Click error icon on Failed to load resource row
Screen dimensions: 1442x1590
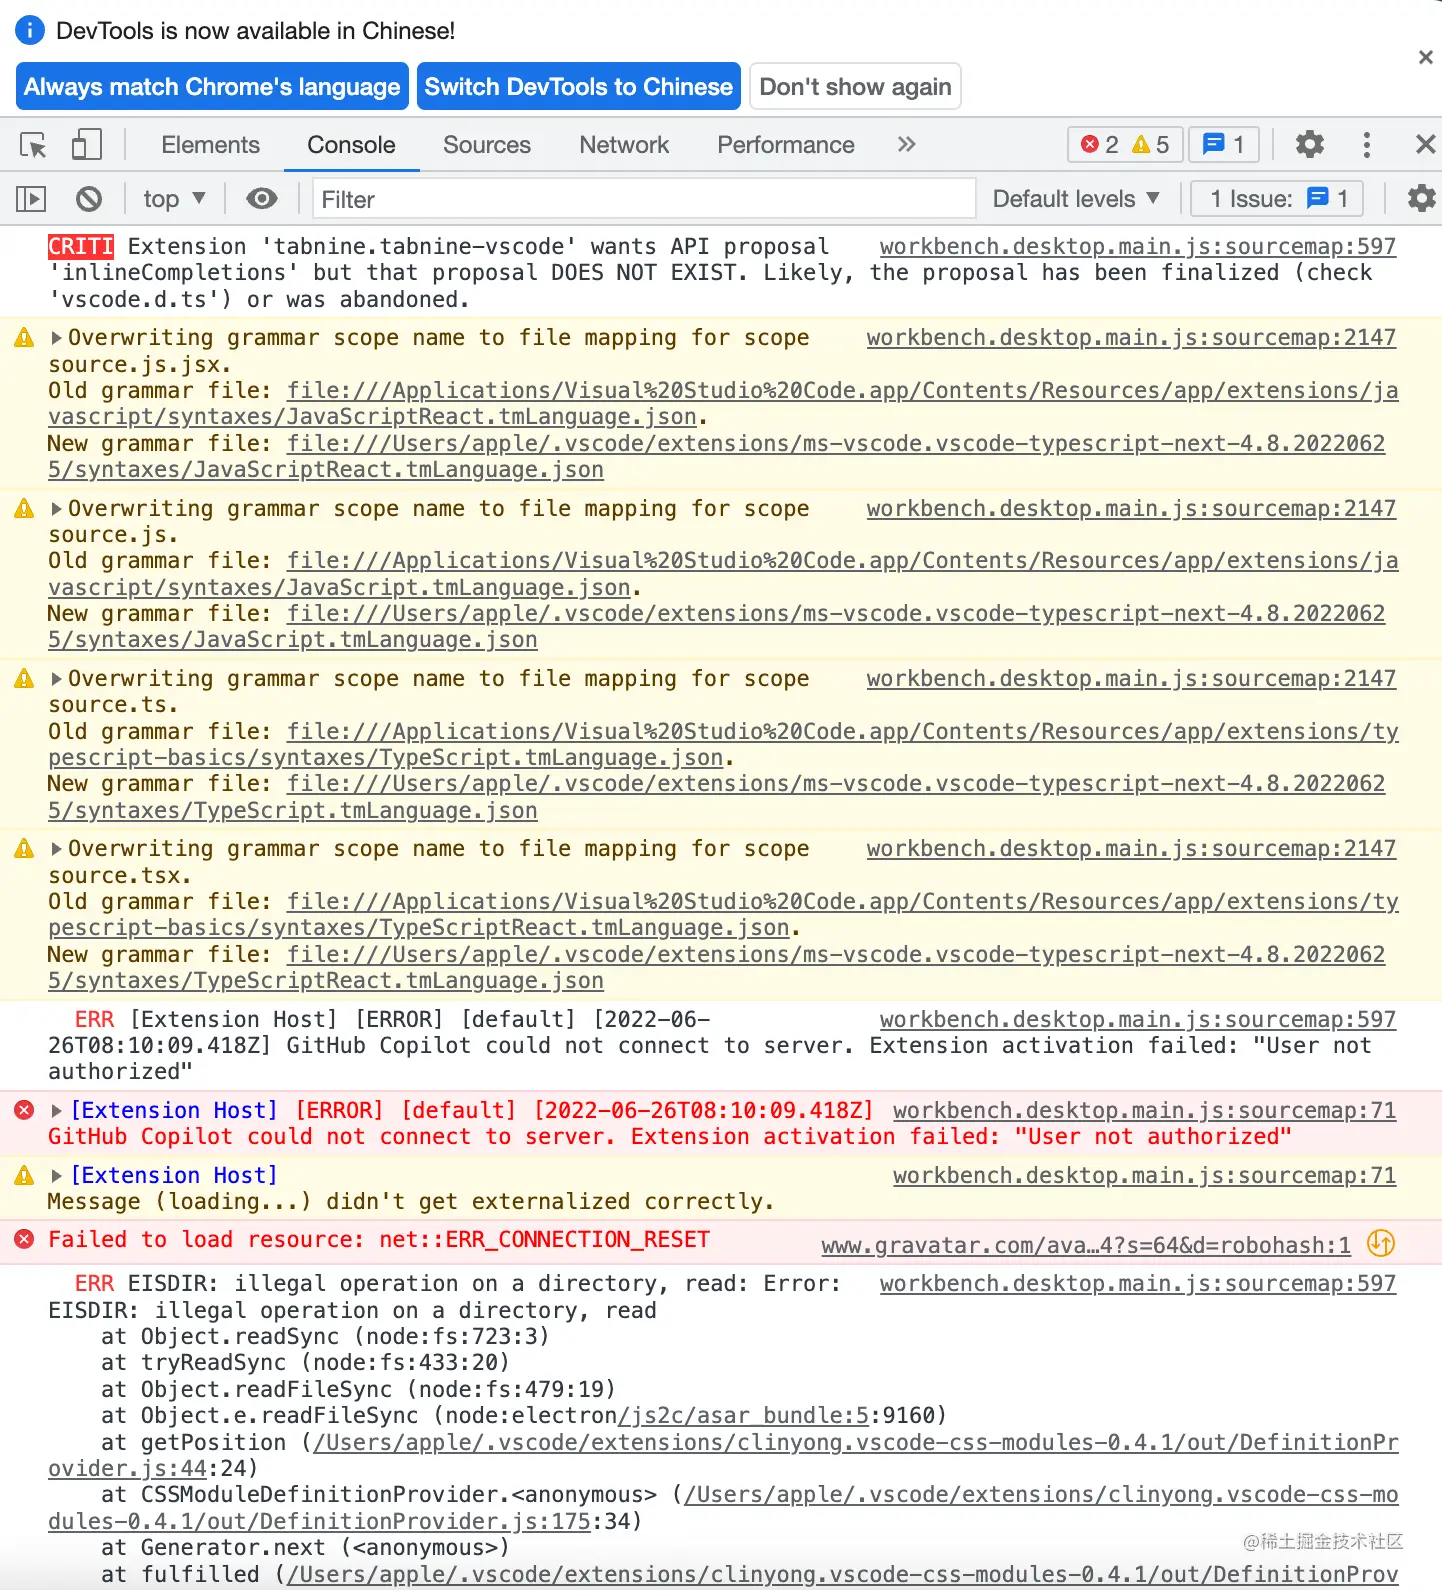24,1240
